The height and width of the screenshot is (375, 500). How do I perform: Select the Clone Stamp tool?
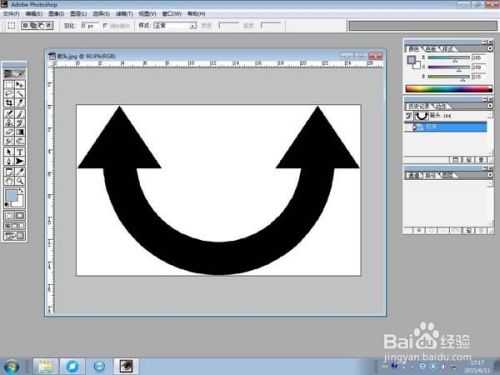point(9,123)
